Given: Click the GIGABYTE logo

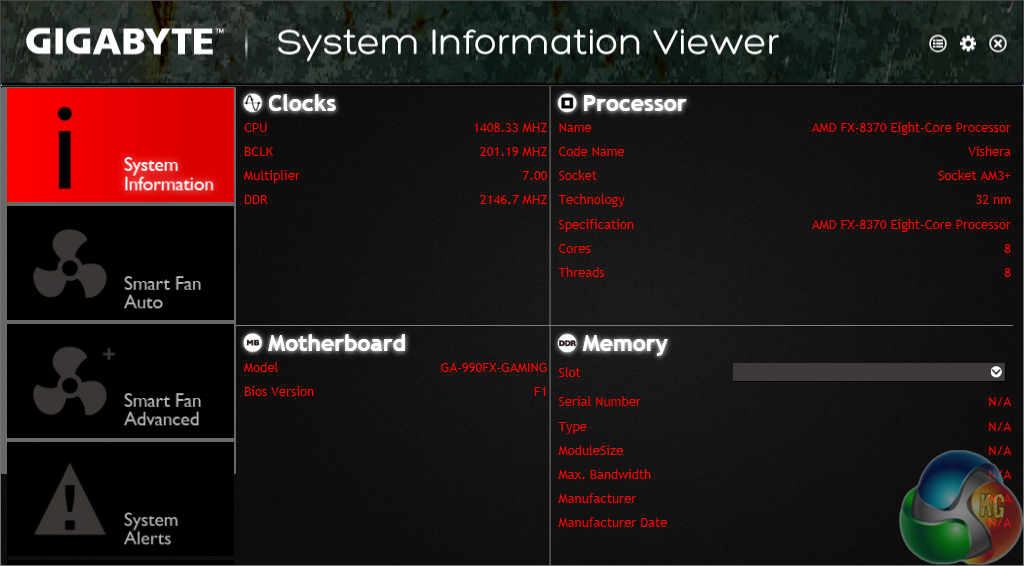Looking at the screenshot, I should coord(124,42).
